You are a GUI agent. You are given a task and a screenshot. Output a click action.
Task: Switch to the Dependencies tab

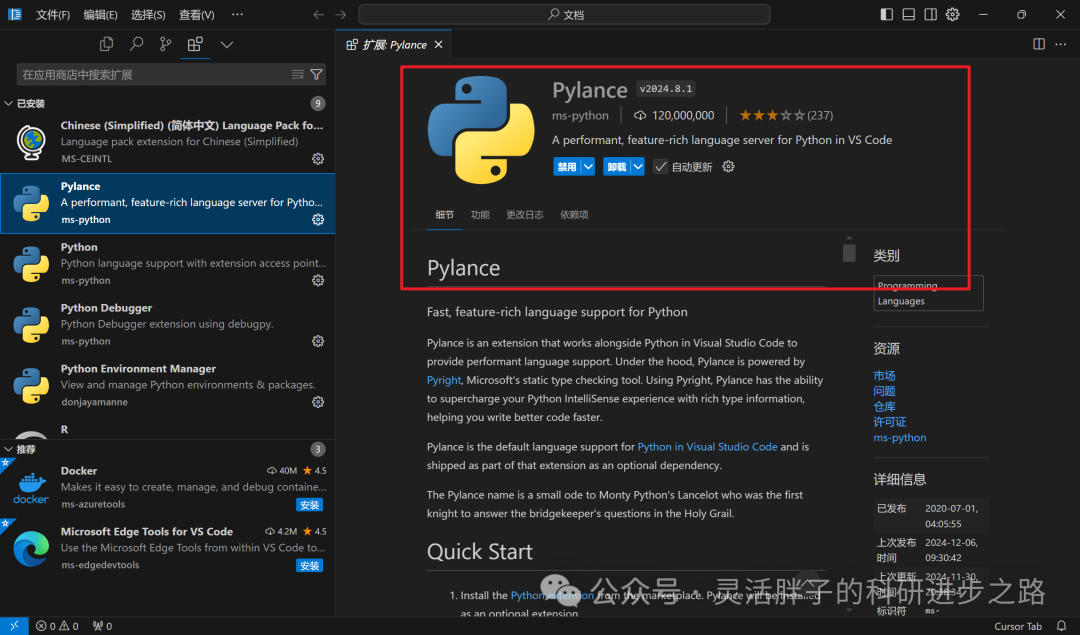pos(574,215)
